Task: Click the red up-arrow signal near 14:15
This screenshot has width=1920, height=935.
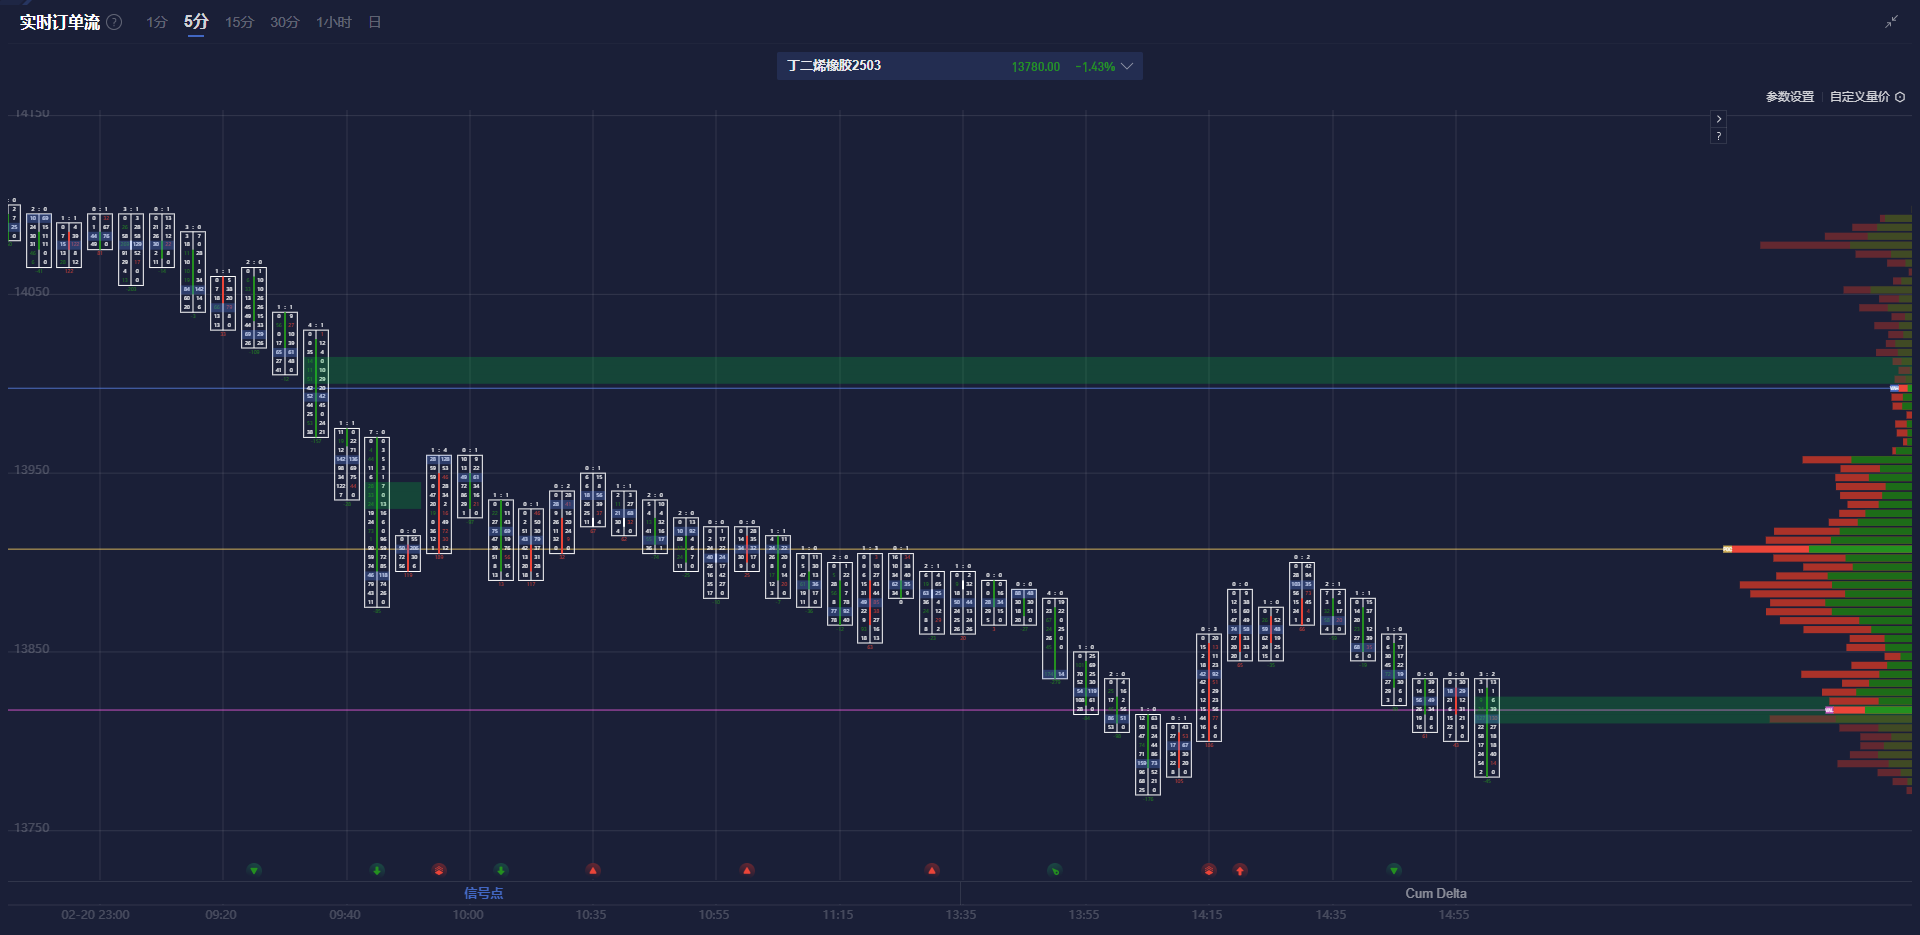Action: point(1240,870)
